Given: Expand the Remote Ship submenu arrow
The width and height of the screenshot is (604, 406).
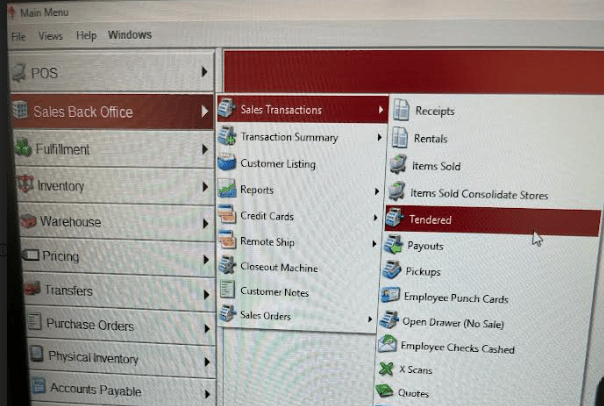Looking at the screenshot, I should click(373, 244).
